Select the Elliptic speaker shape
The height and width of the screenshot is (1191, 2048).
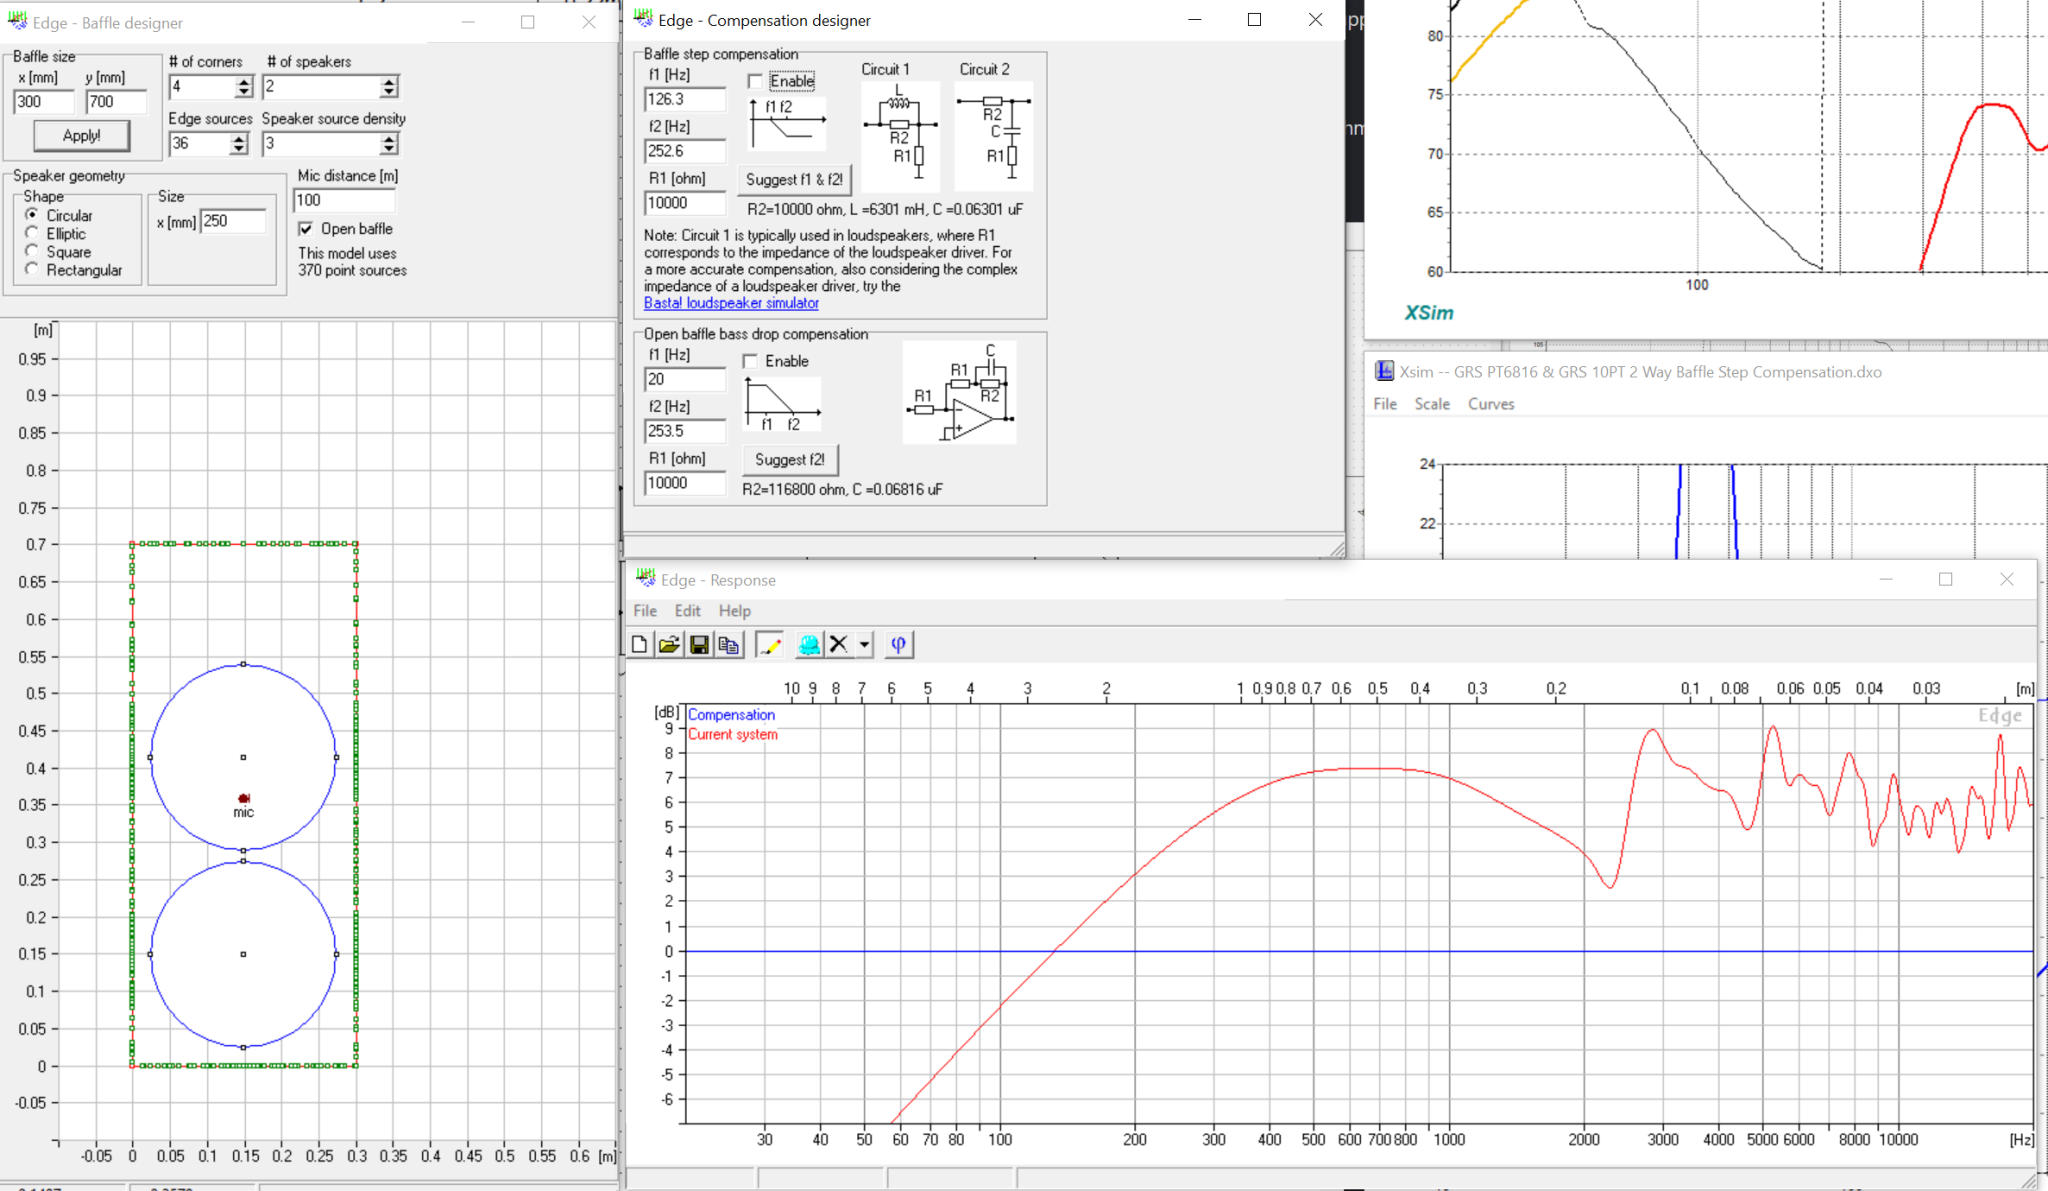32,233
